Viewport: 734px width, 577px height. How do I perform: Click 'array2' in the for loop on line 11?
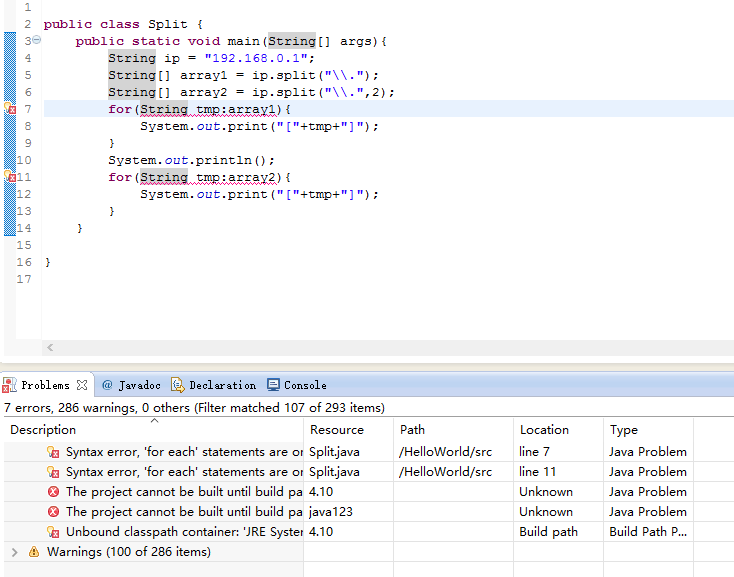pos(252,177)
